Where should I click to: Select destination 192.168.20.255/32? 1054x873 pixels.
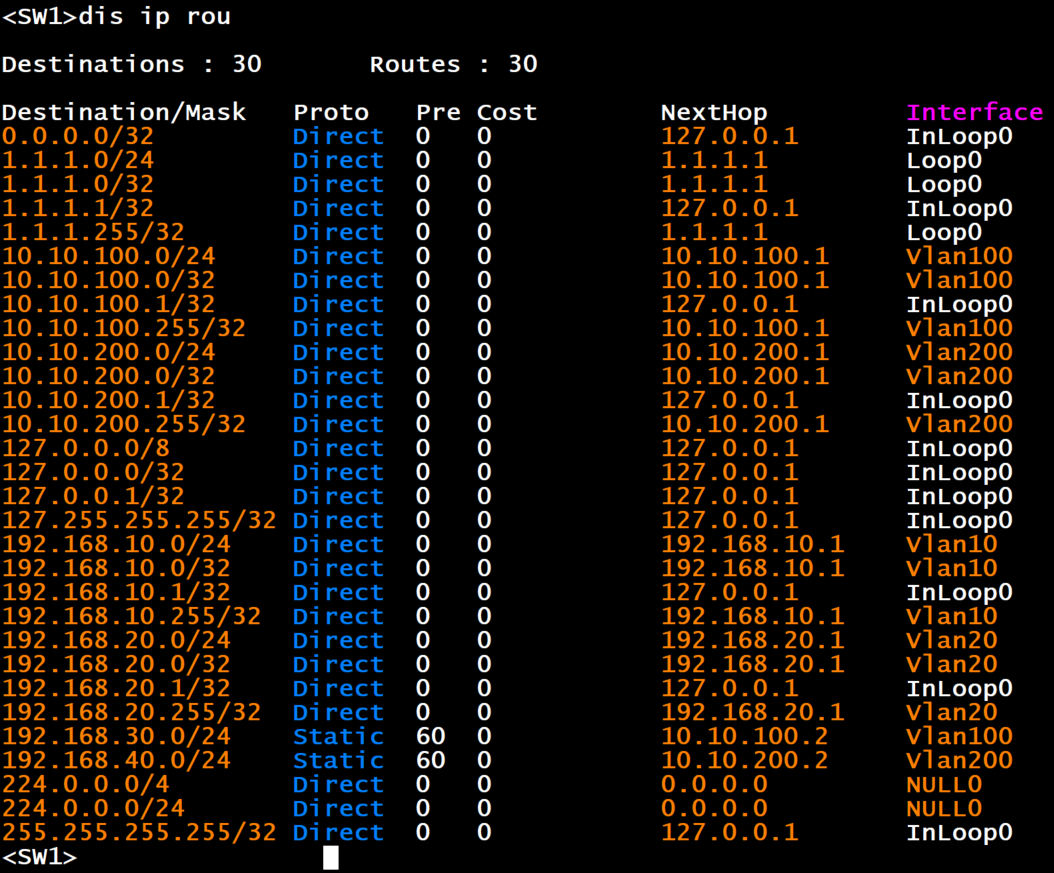pos(132,713)
